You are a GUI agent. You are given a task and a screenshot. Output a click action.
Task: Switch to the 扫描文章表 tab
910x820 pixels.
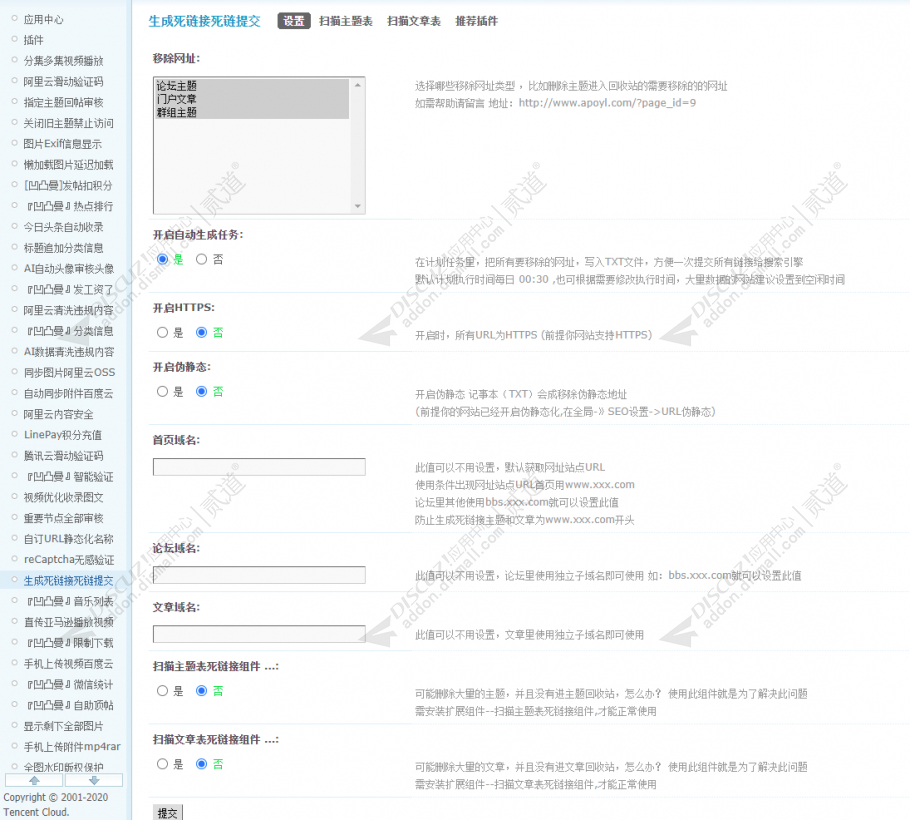414,21
